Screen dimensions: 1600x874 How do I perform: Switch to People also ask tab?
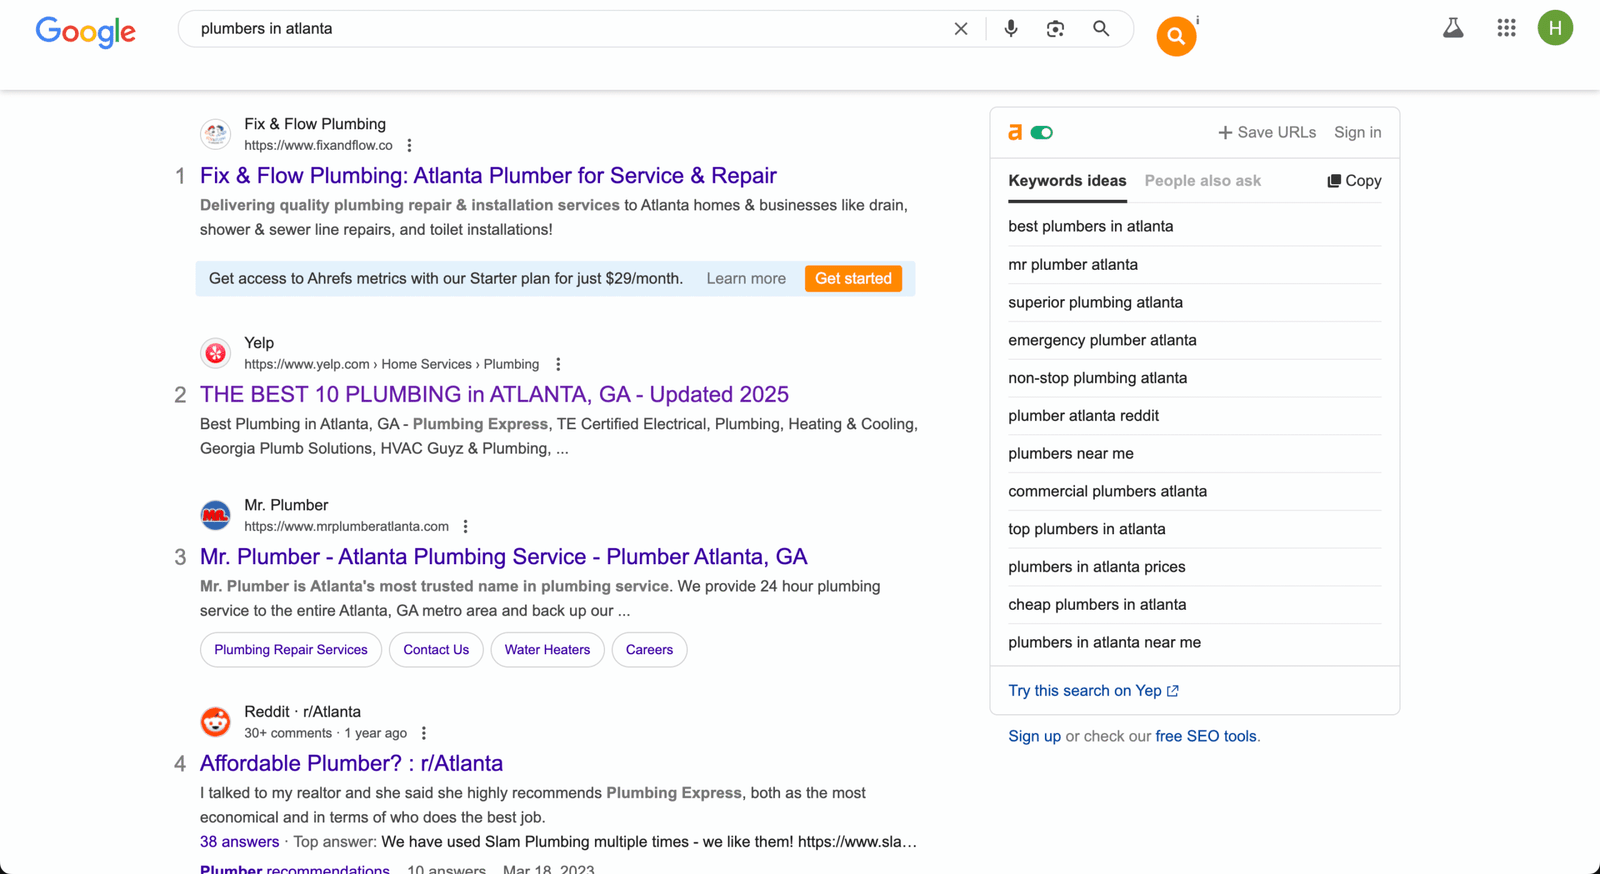1202,181
